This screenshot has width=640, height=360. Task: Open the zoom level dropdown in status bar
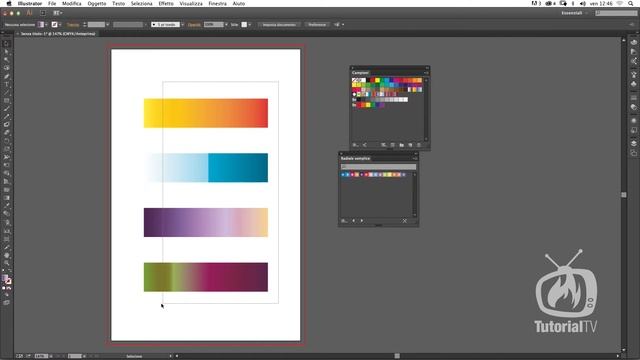tap(51, 356)
